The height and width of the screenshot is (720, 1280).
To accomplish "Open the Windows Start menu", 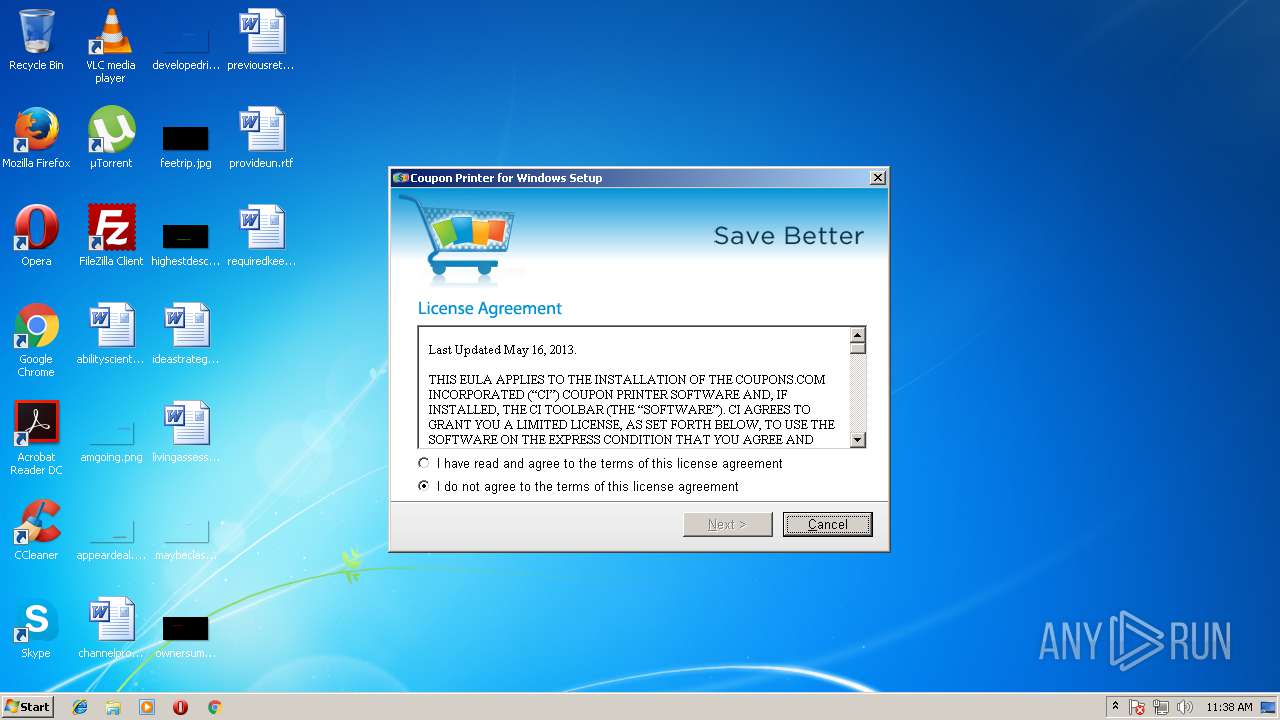I will (x=28, y=707).
